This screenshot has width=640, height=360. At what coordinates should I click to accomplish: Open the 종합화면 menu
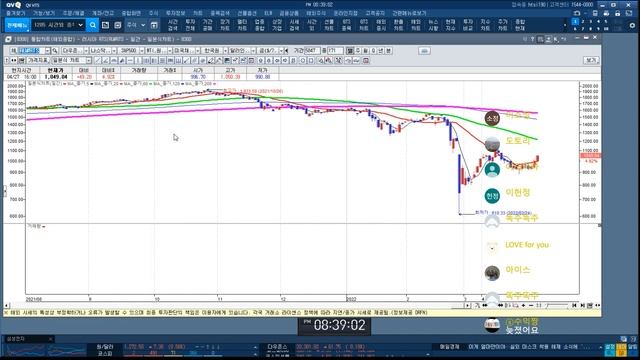click(x=131, y=13)
